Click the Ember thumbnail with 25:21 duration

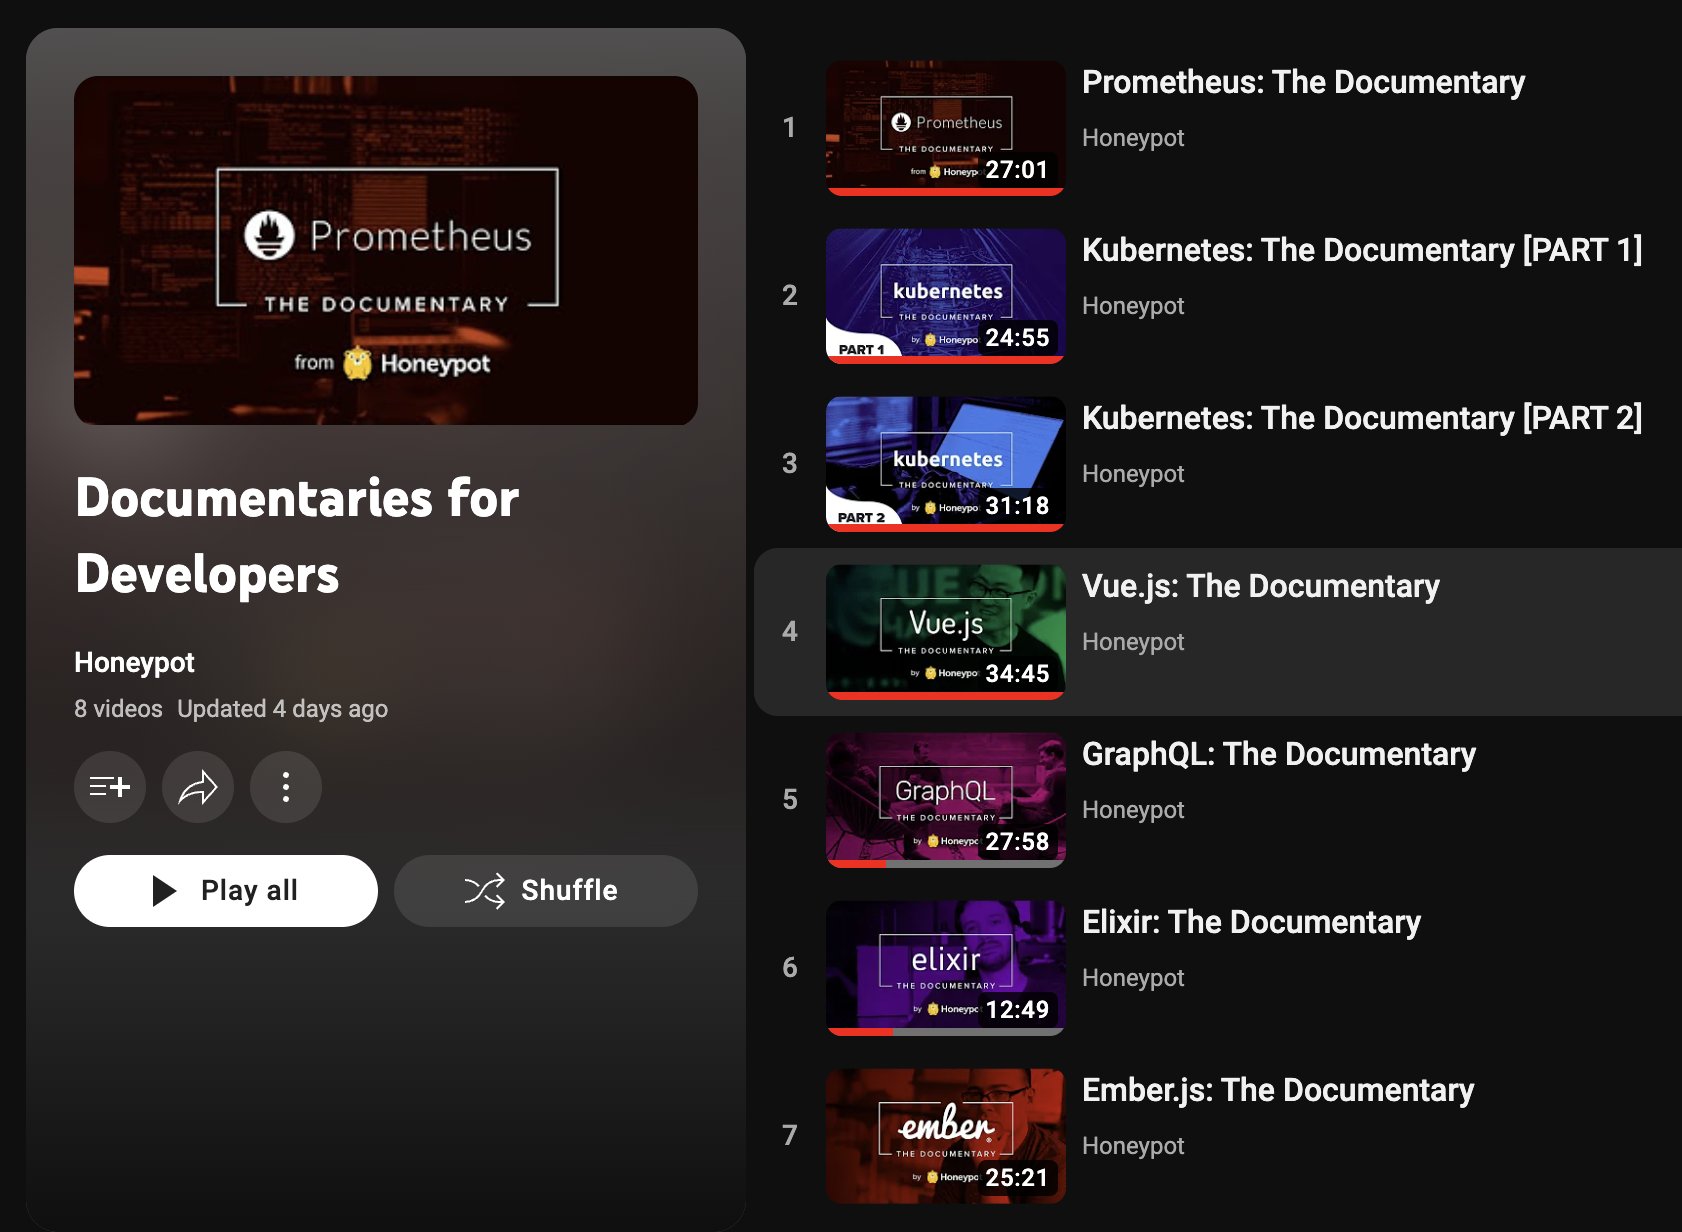pyautogui.click(x=946, y=1136)
